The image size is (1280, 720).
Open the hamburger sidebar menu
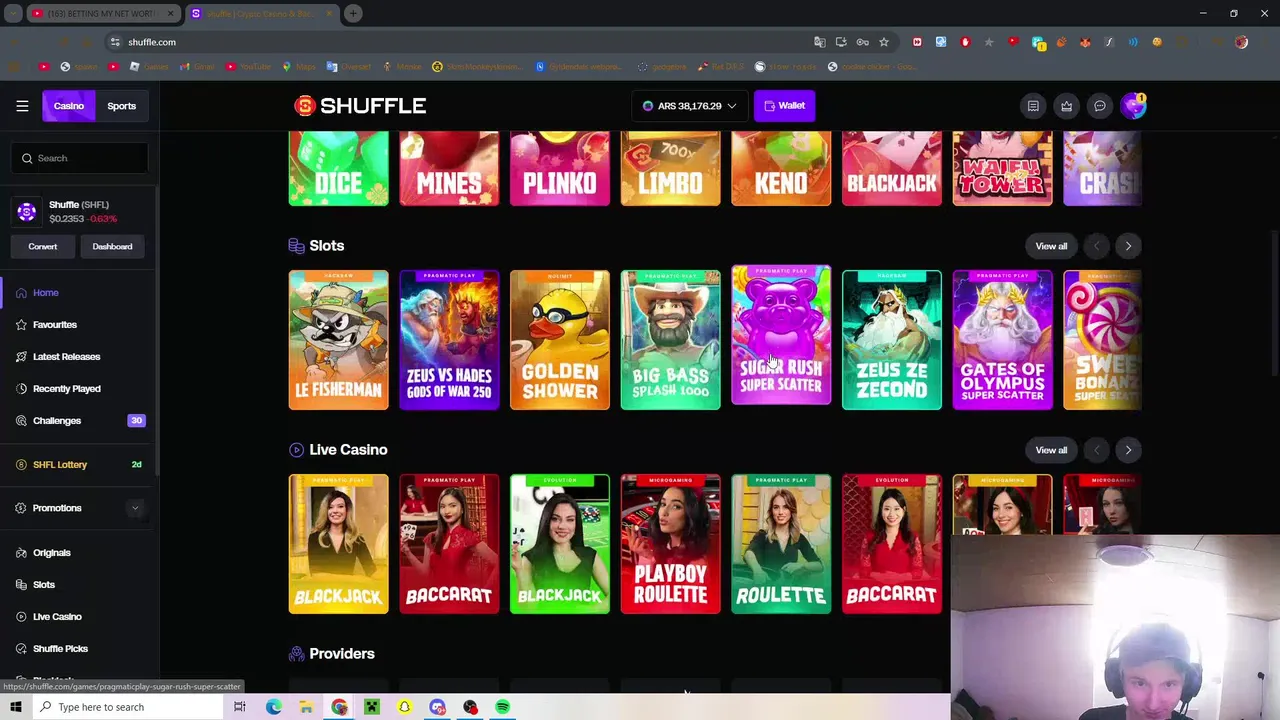tap(22, 106)
